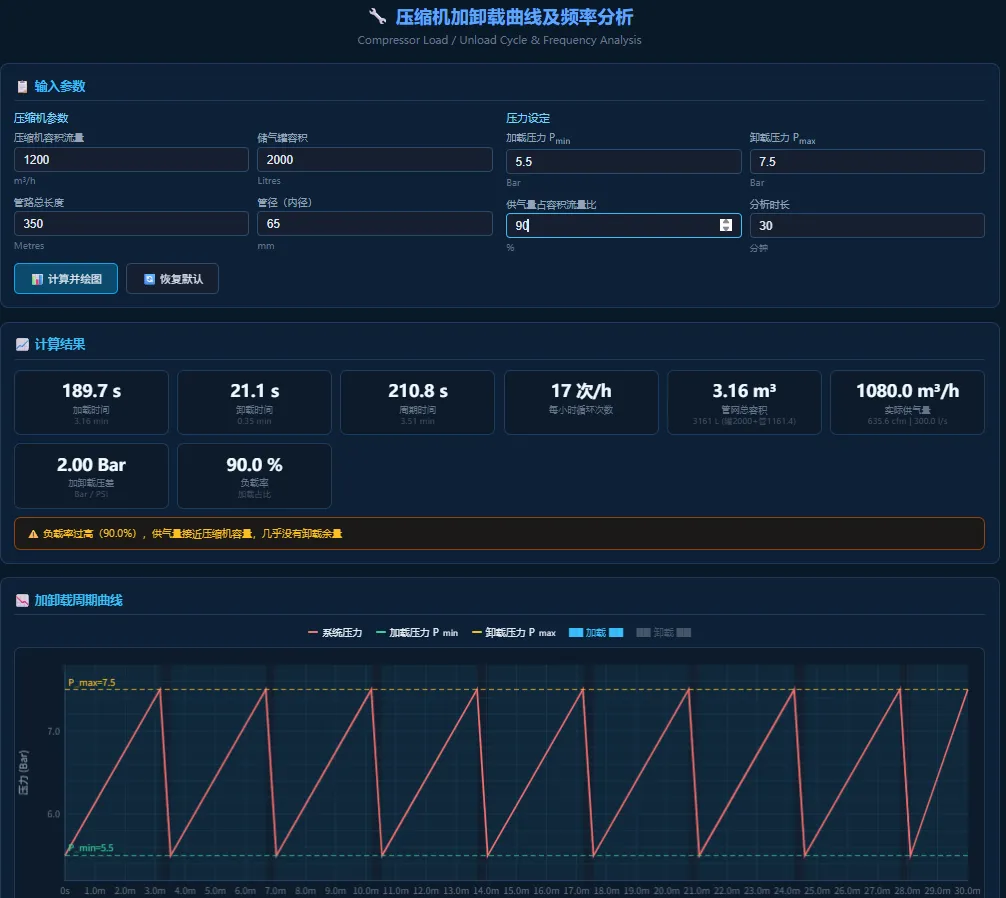The height and width of the screenshot is (898, 1006).
Task: Focus the 储气罐容积 input showing 2000
Action: coord(375,160)
